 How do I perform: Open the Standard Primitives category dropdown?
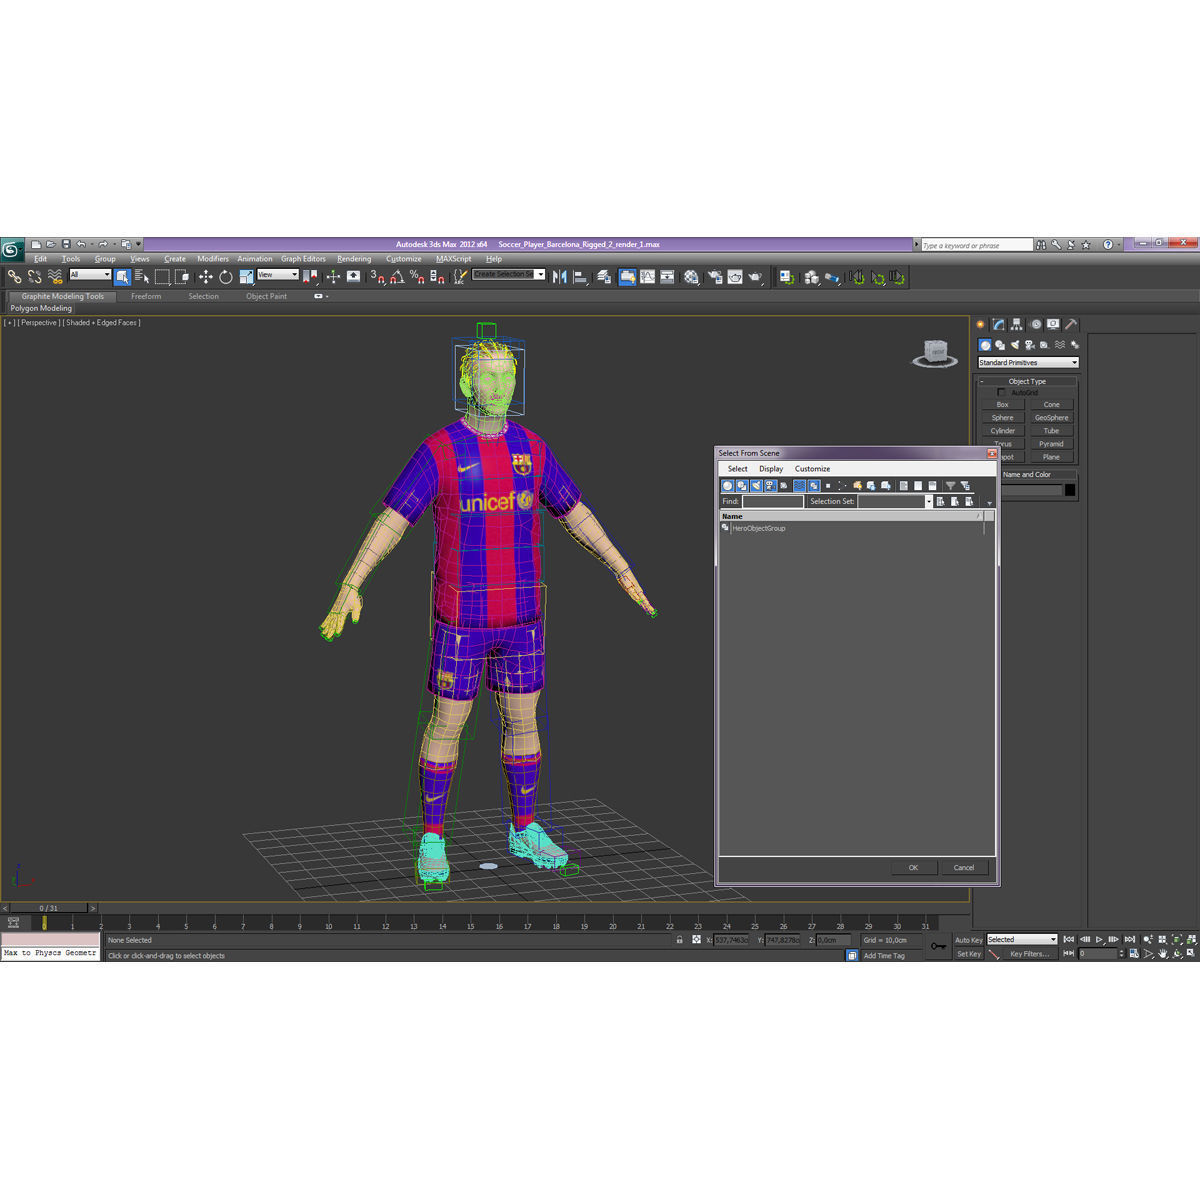1028,362
